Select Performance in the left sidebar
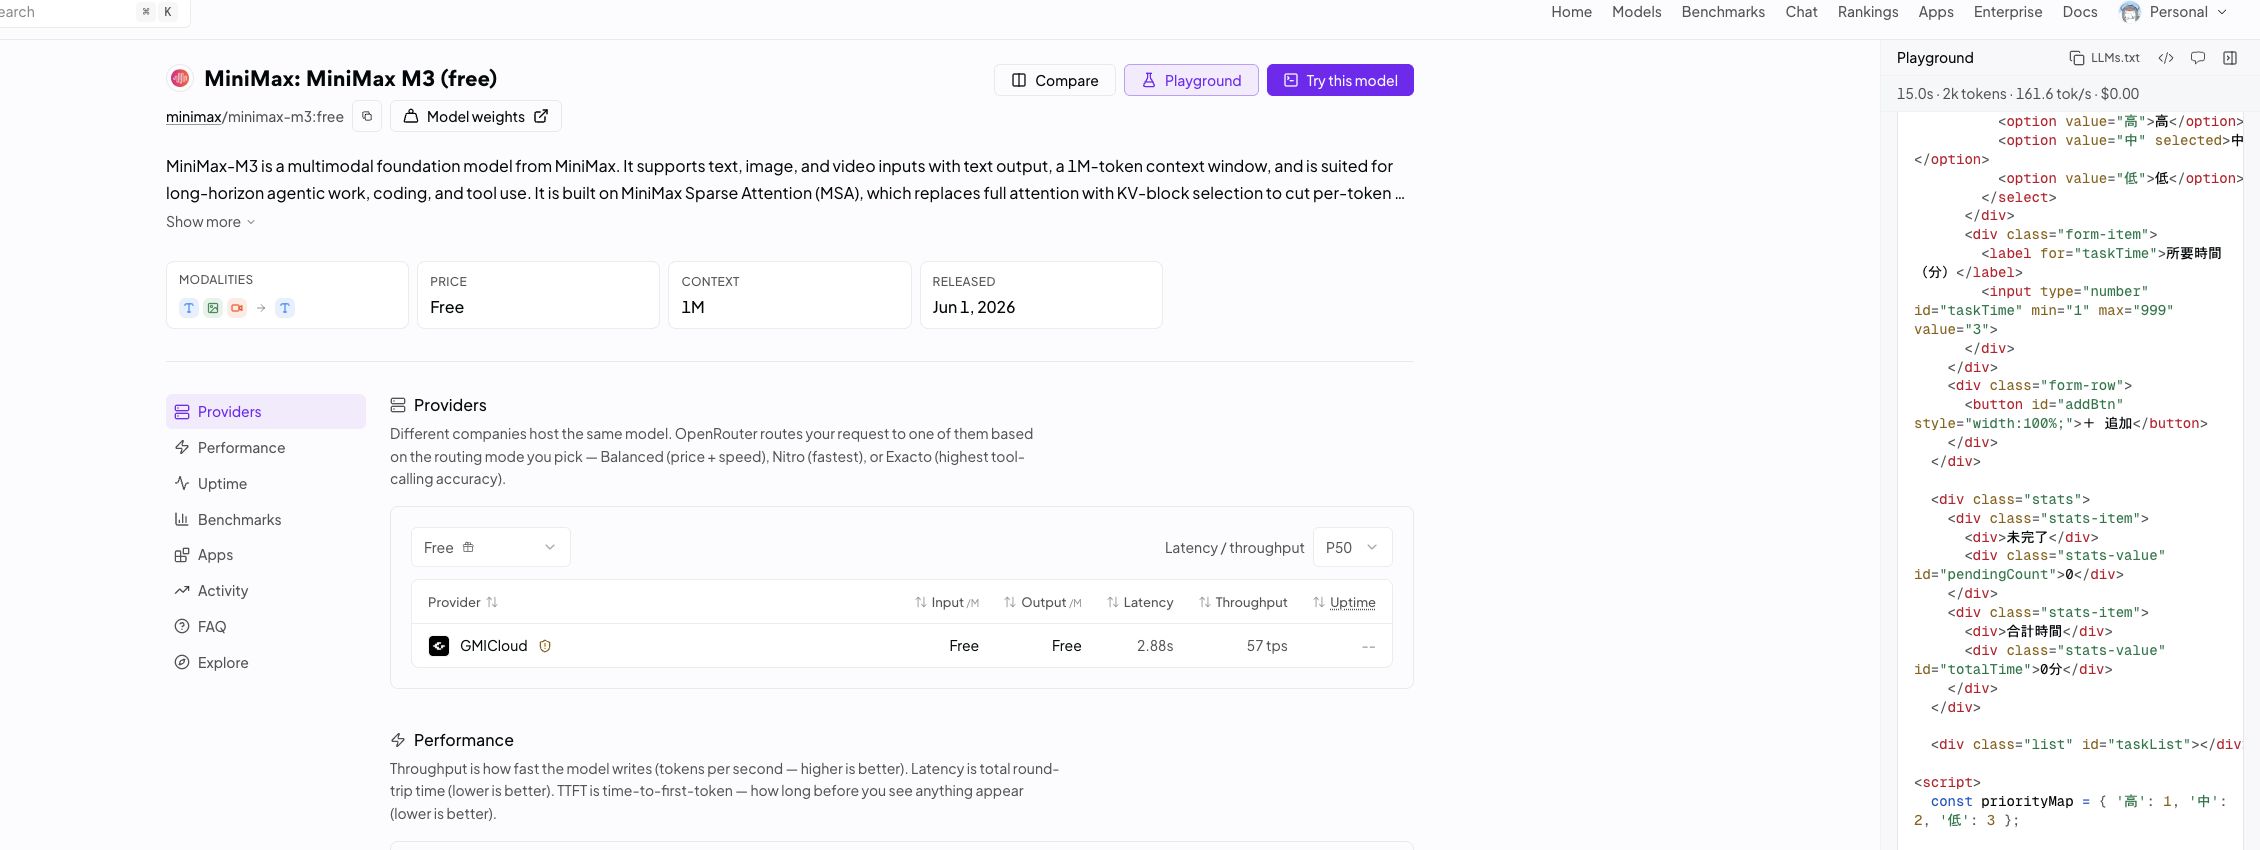This screenshot has height=850, width=2260. pos(266,448)
